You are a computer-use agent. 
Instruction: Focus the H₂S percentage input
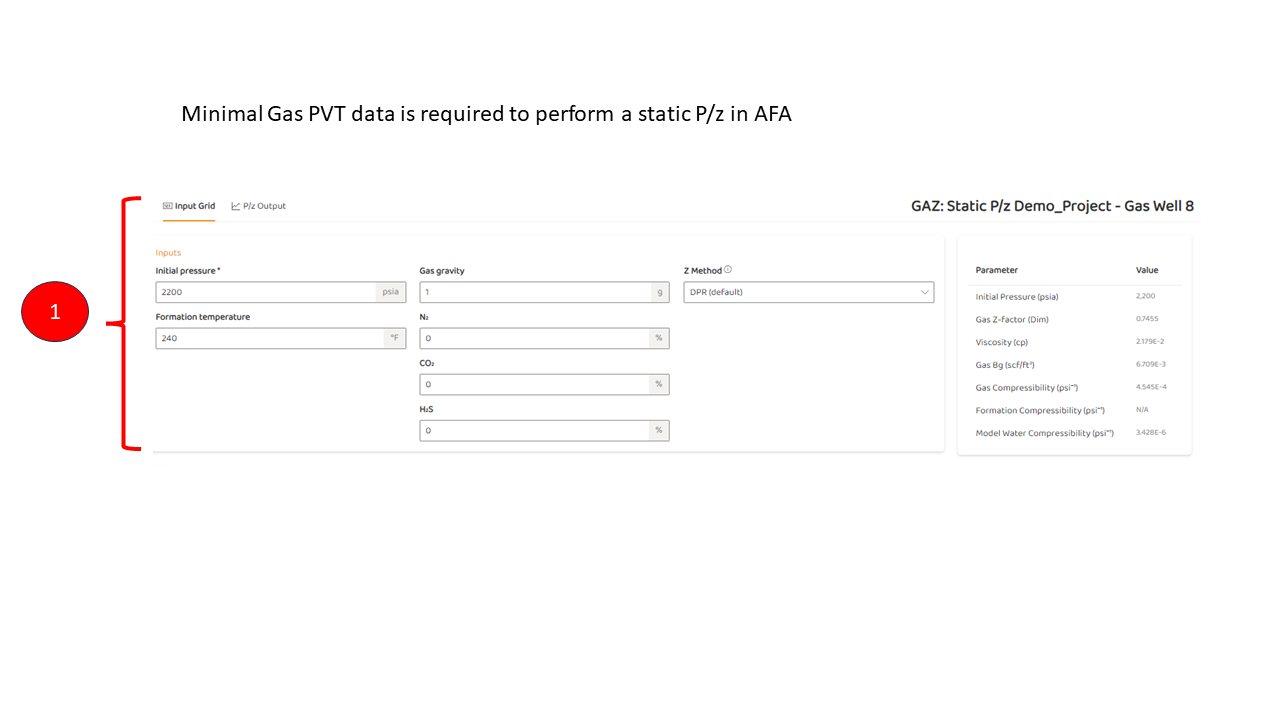534,430
